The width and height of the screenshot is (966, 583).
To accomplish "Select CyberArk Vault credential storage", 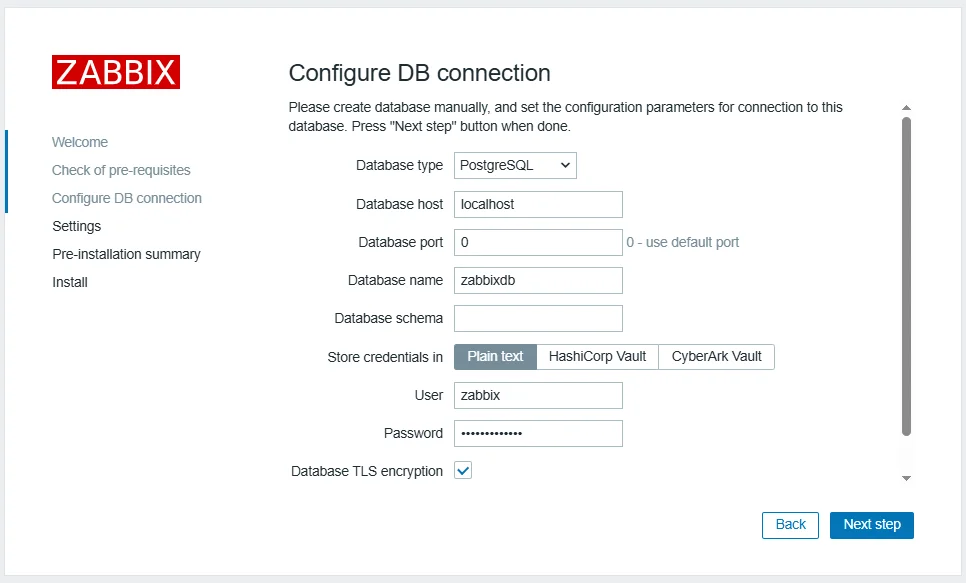I will [716, 357].
